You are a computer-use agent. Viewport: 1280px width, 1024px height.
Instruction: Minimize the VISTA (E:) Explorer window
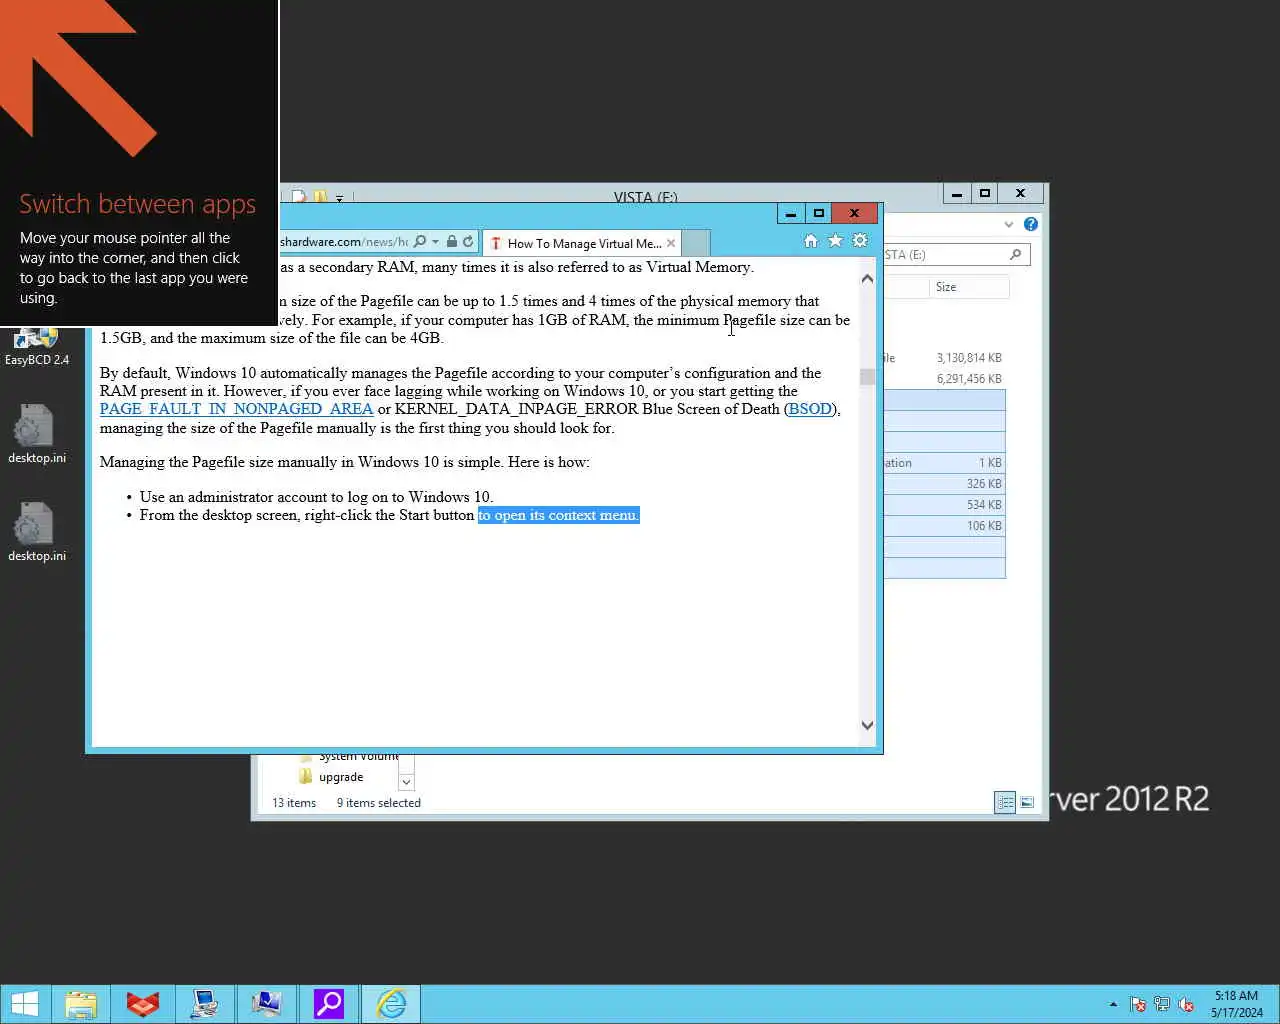[x=957, y=193]
